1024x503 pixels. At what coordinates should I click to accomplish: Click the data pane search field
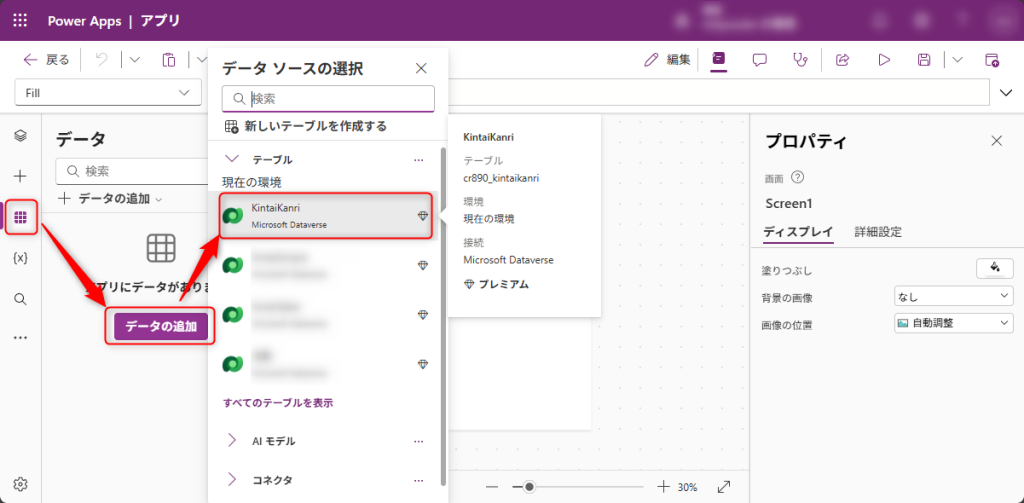pyautogui.click(x=131, y=172)
